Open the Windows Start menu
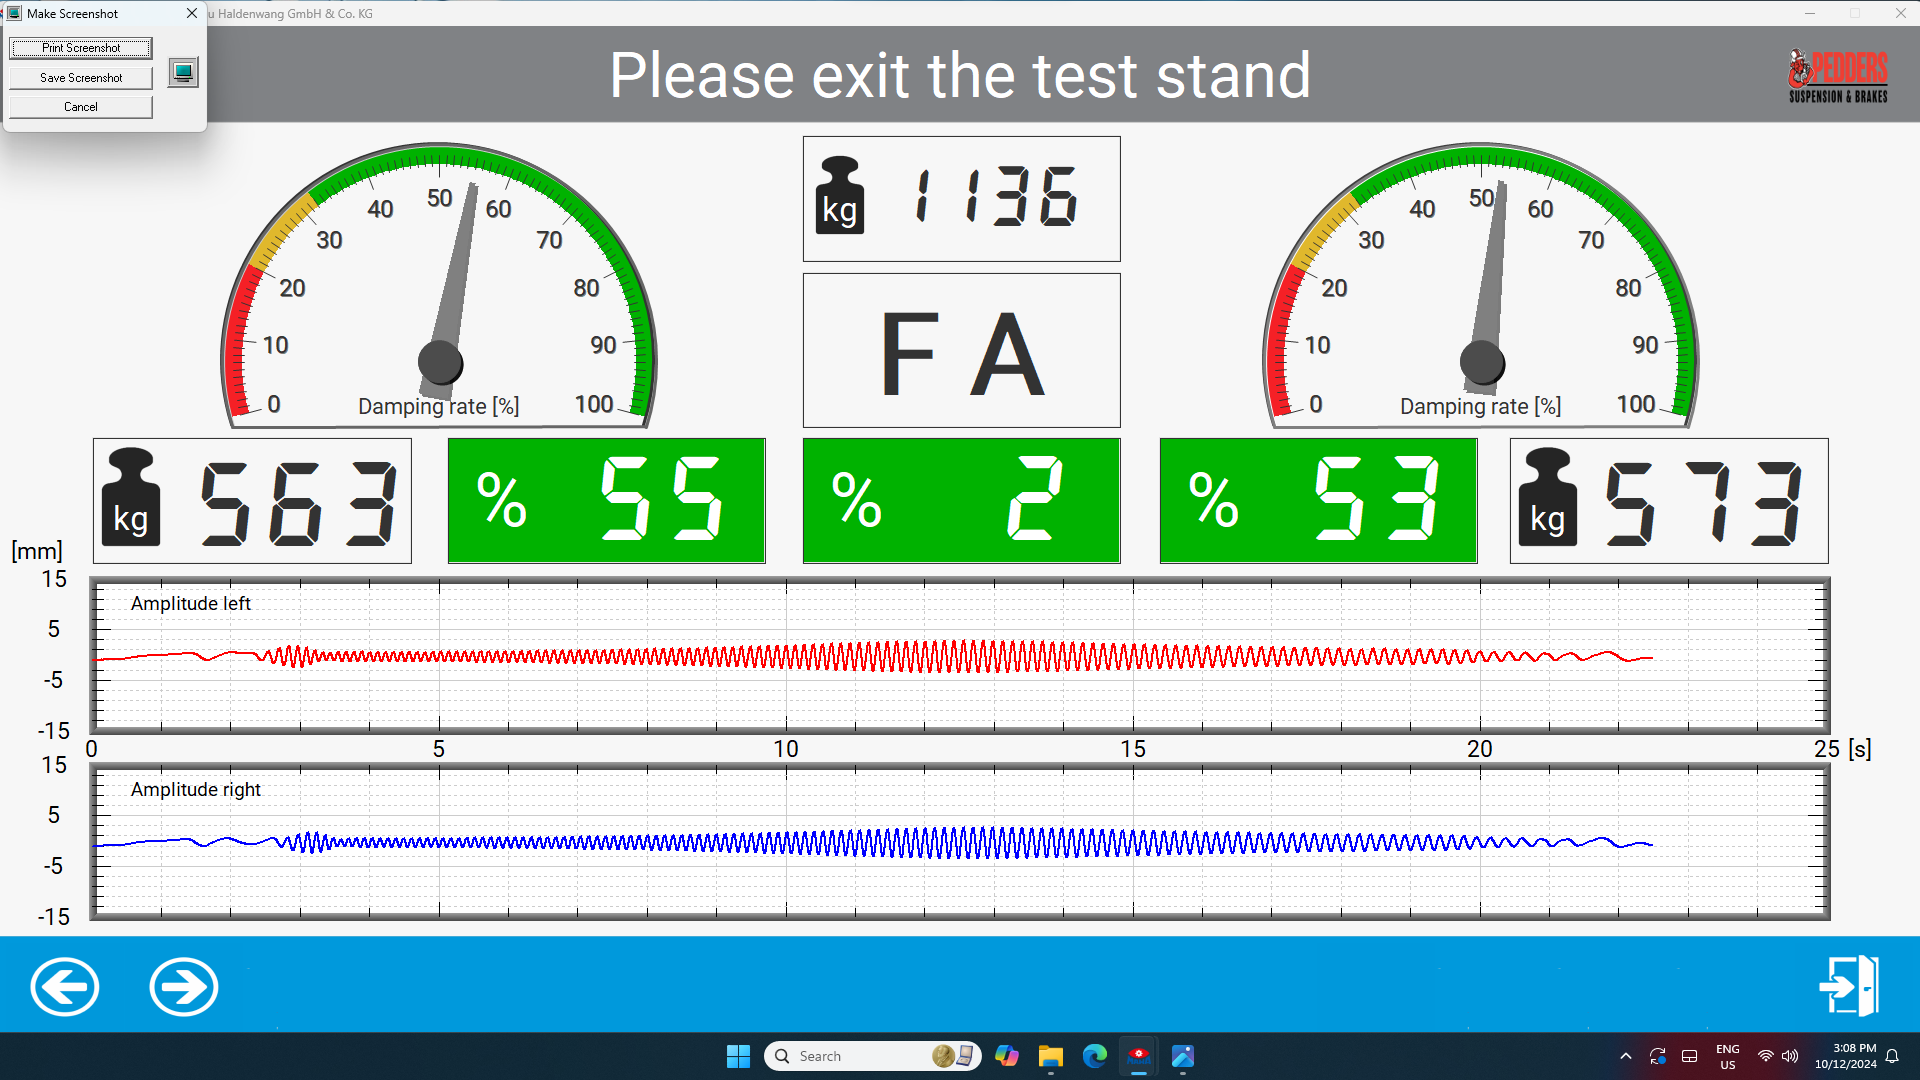 coord(738,1056)
